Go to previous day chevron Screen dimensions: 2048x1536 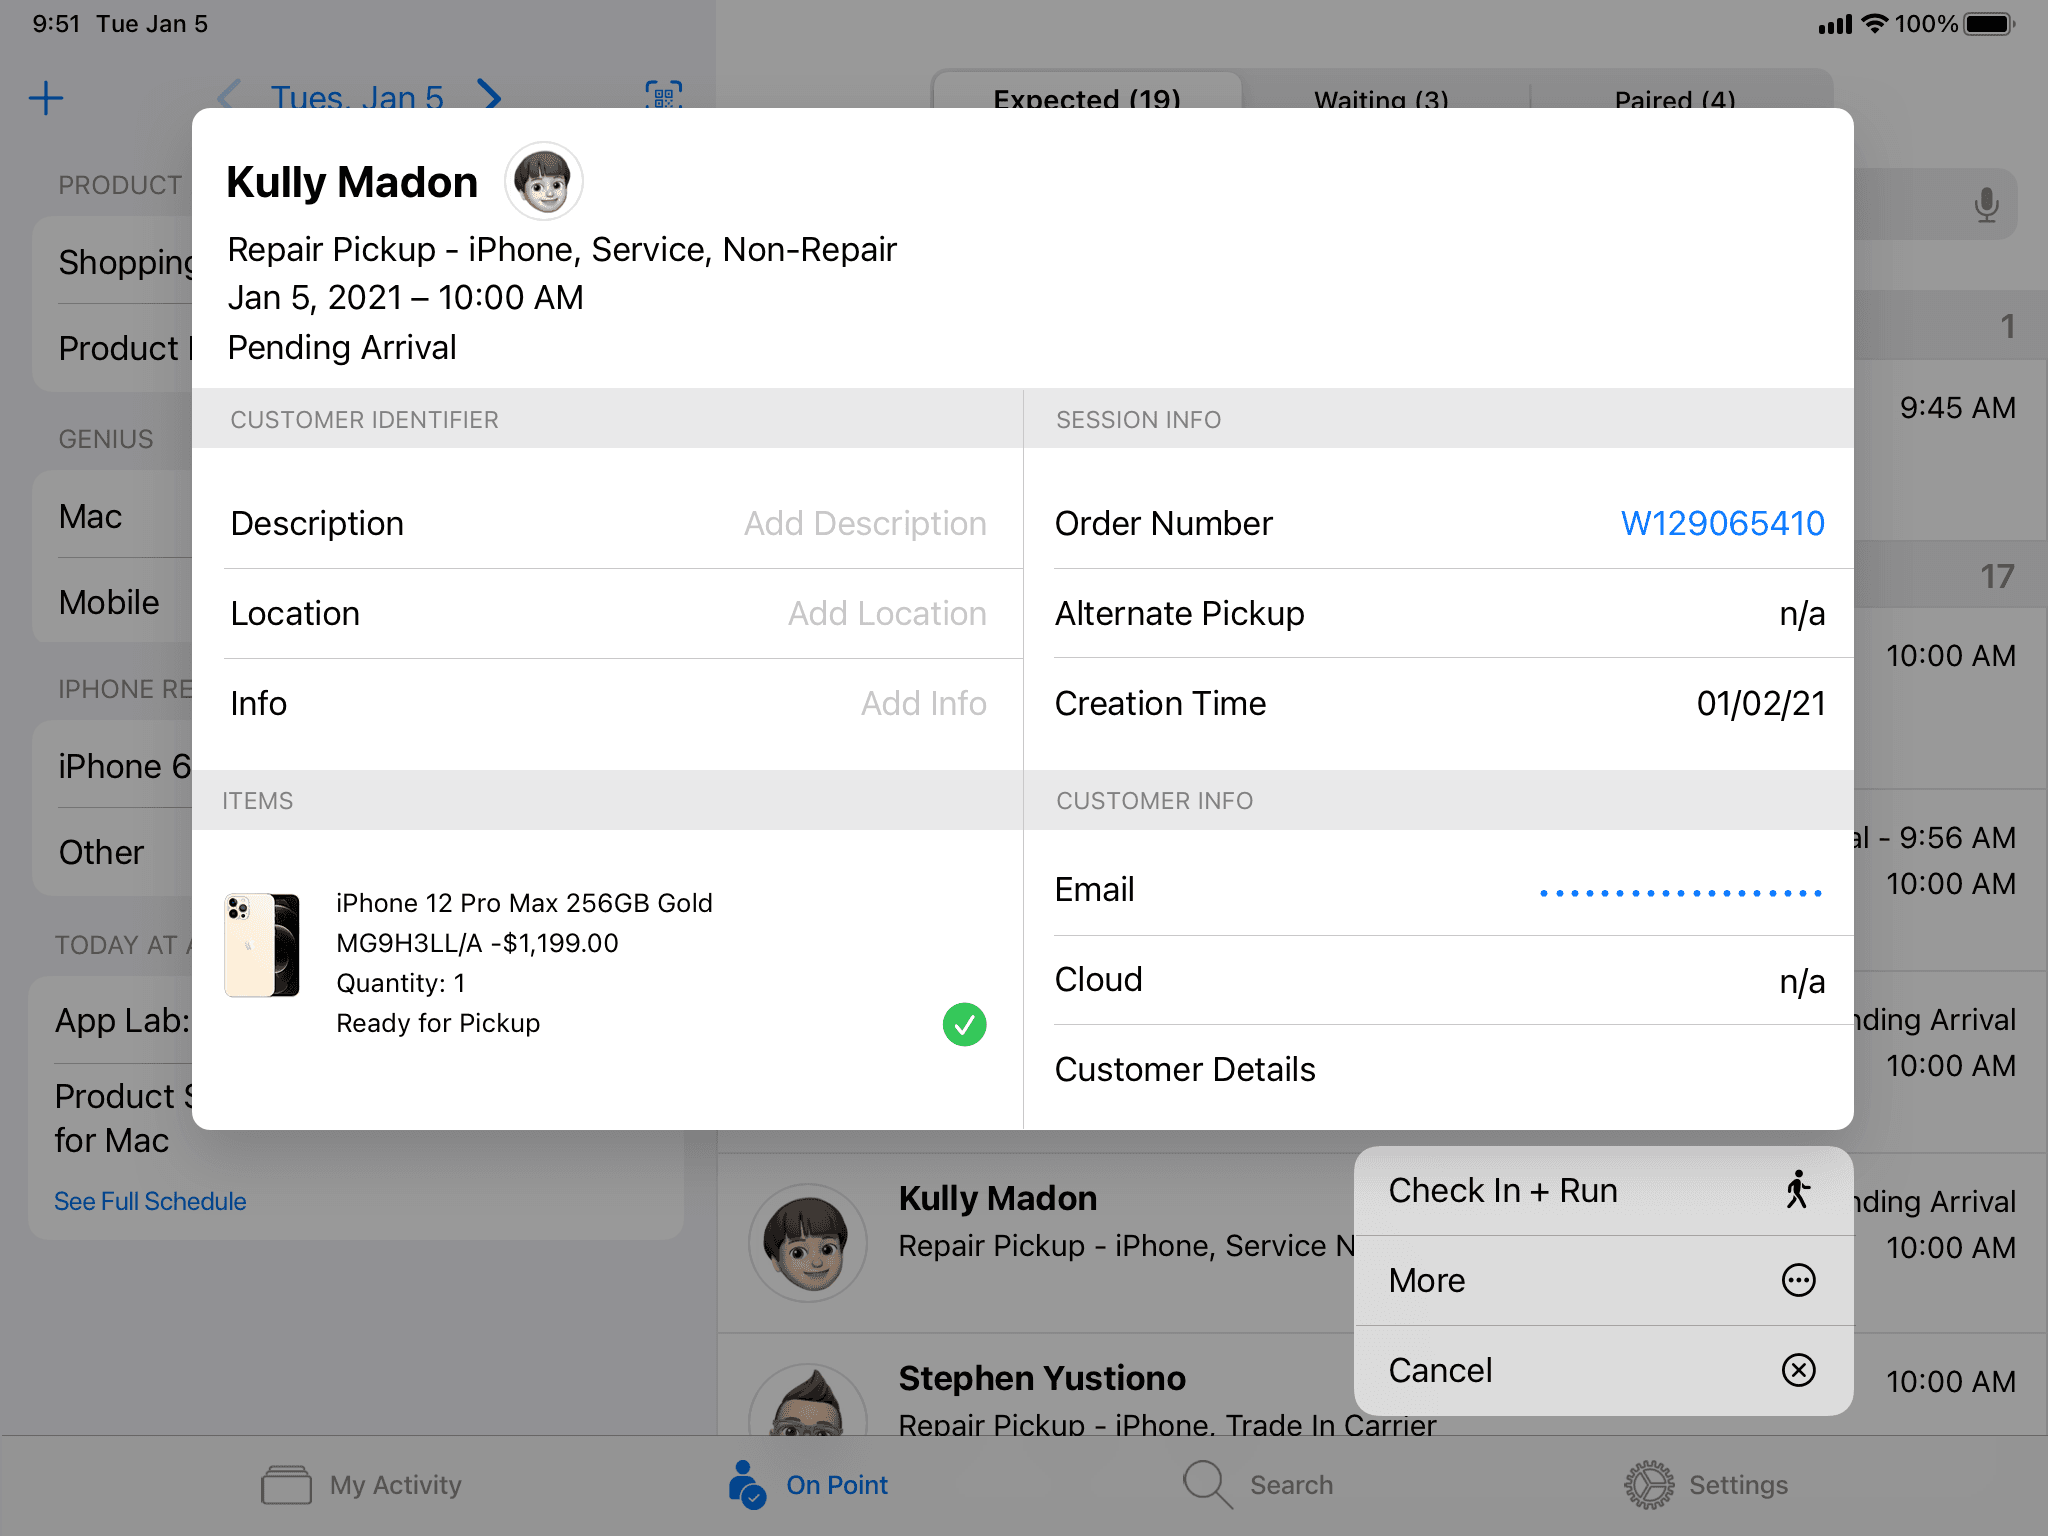click(x=229, y=96)
